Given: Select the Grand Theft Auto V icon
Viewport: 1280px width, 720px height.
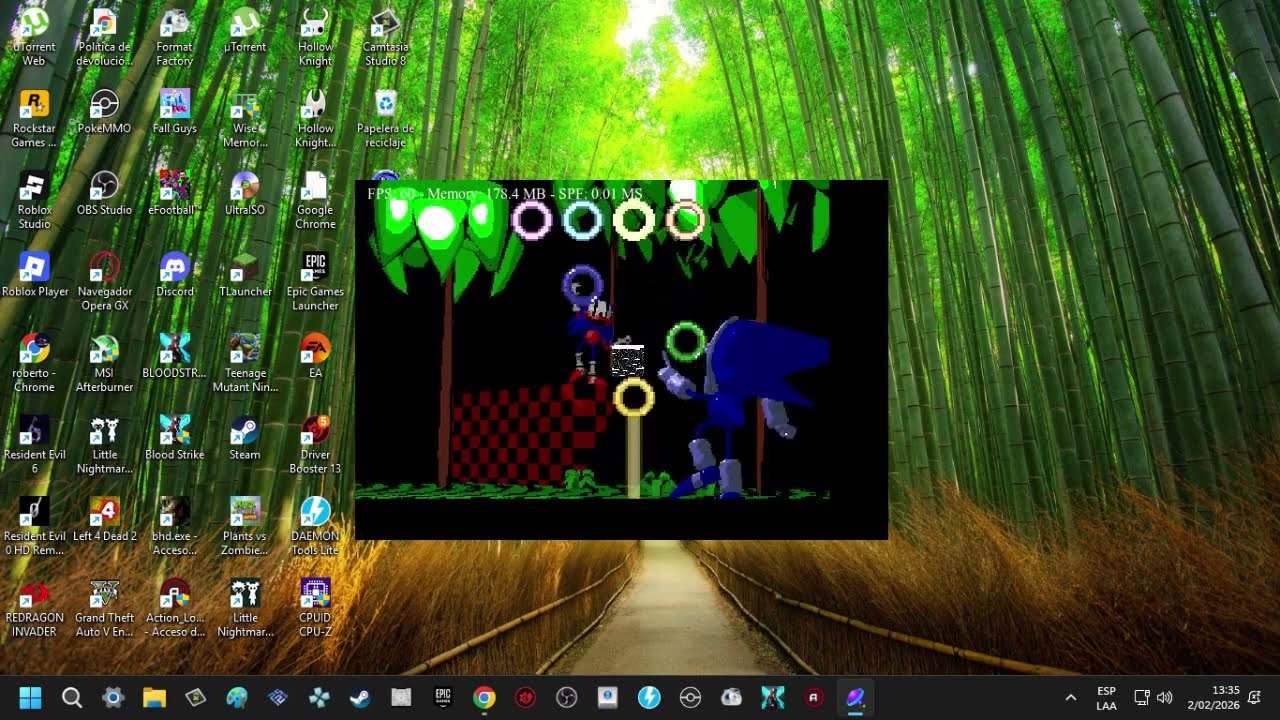Looking at the screenshot, I should pos(104,608).
